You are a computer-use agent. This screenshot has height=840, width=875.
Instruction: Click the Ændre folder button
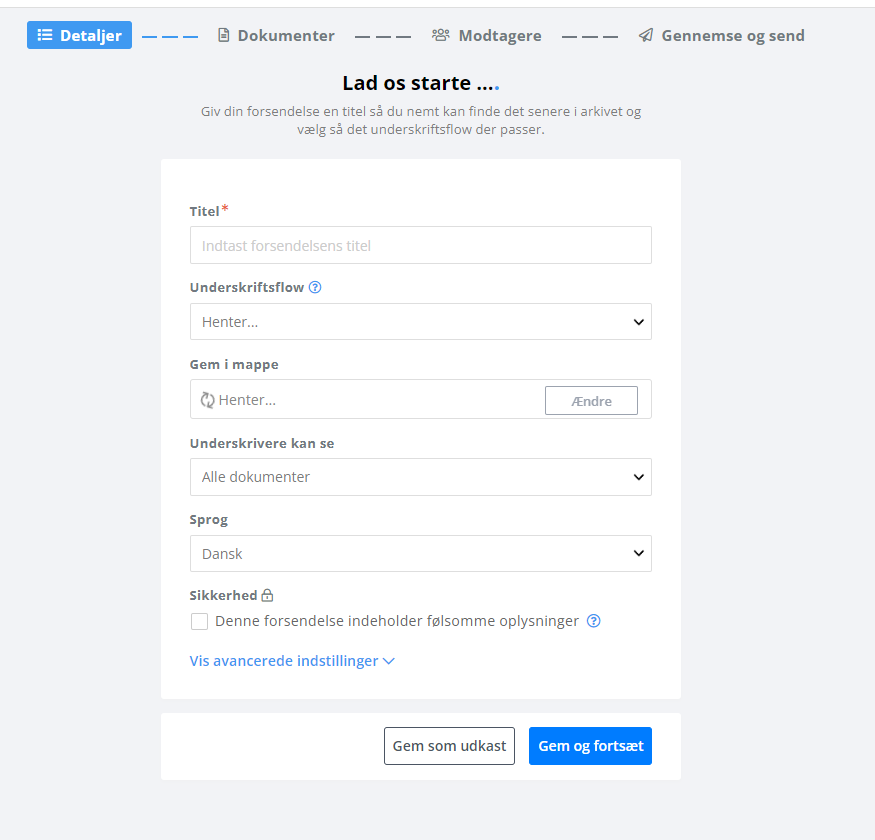(x=592, y=401)
